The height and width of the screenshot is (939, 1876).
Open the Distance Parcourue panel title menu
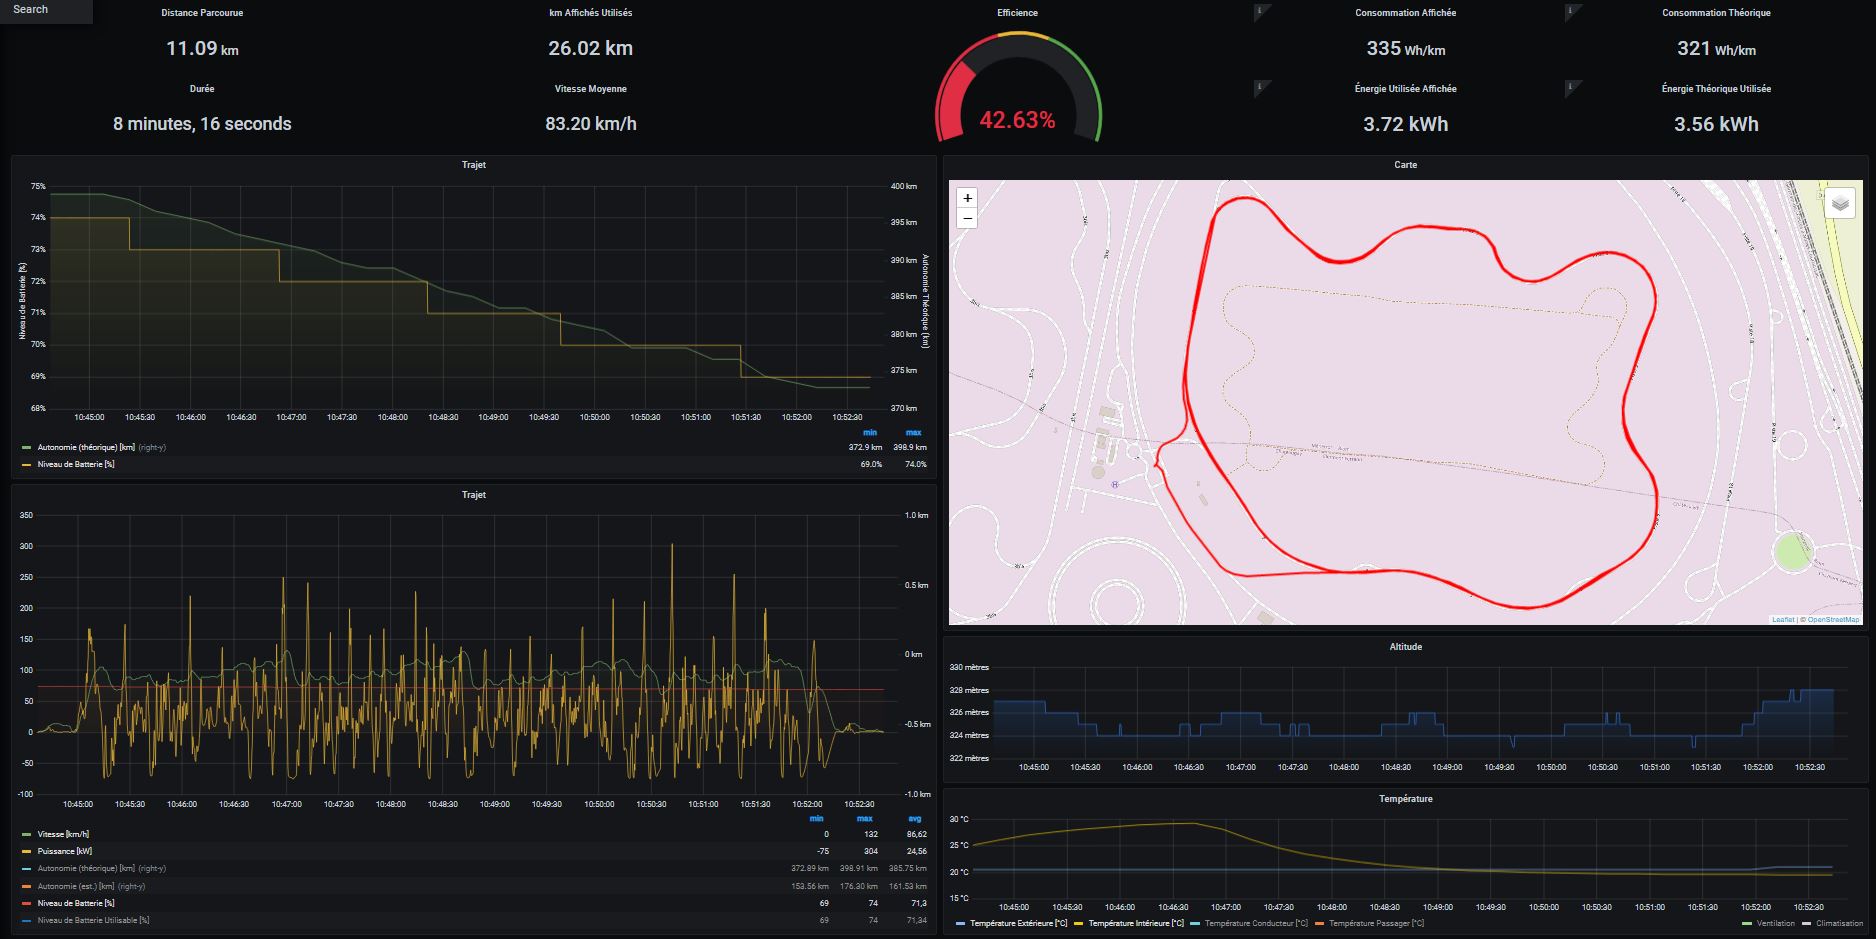(202, 13)
